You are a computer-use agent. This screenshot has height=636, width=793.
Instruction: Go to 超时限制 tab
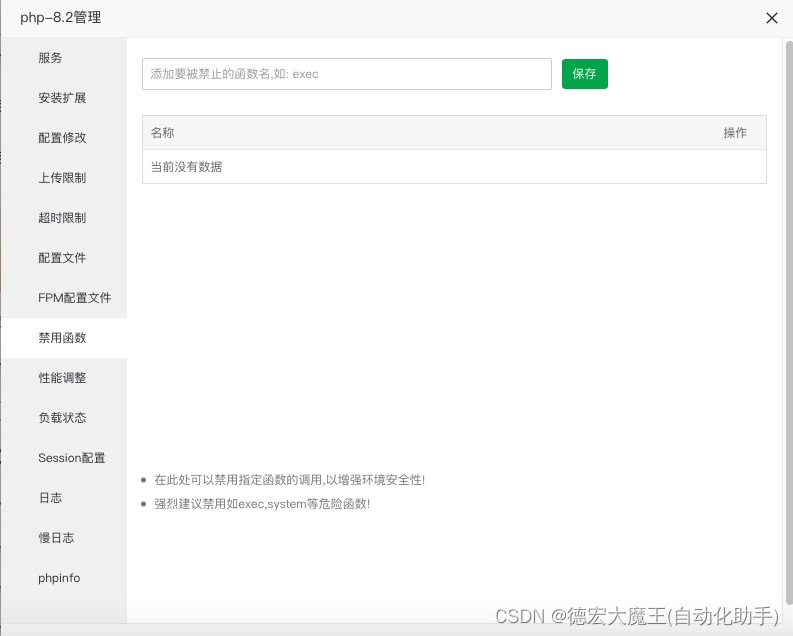(x=62, y=218)
